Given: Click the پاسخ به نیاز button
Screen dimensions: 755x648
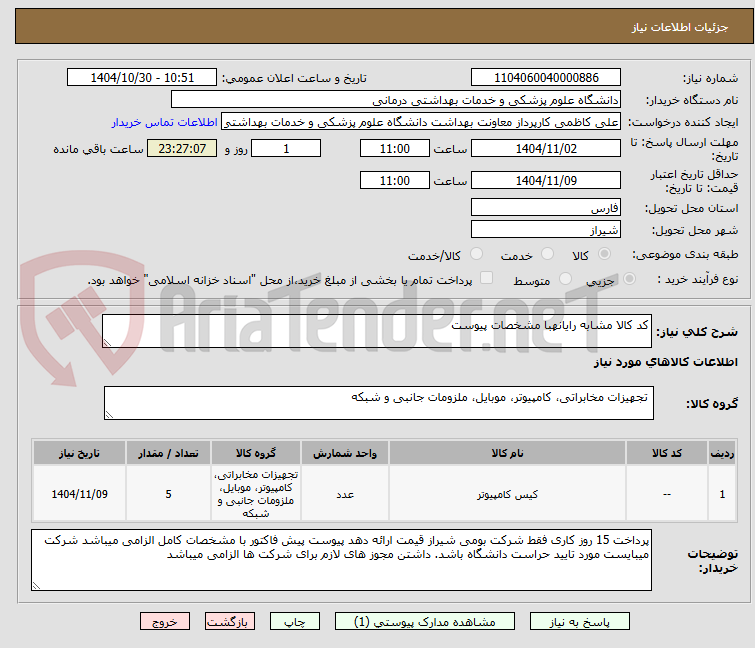Looking at the screenshot, I should click(x=579, y=622).
